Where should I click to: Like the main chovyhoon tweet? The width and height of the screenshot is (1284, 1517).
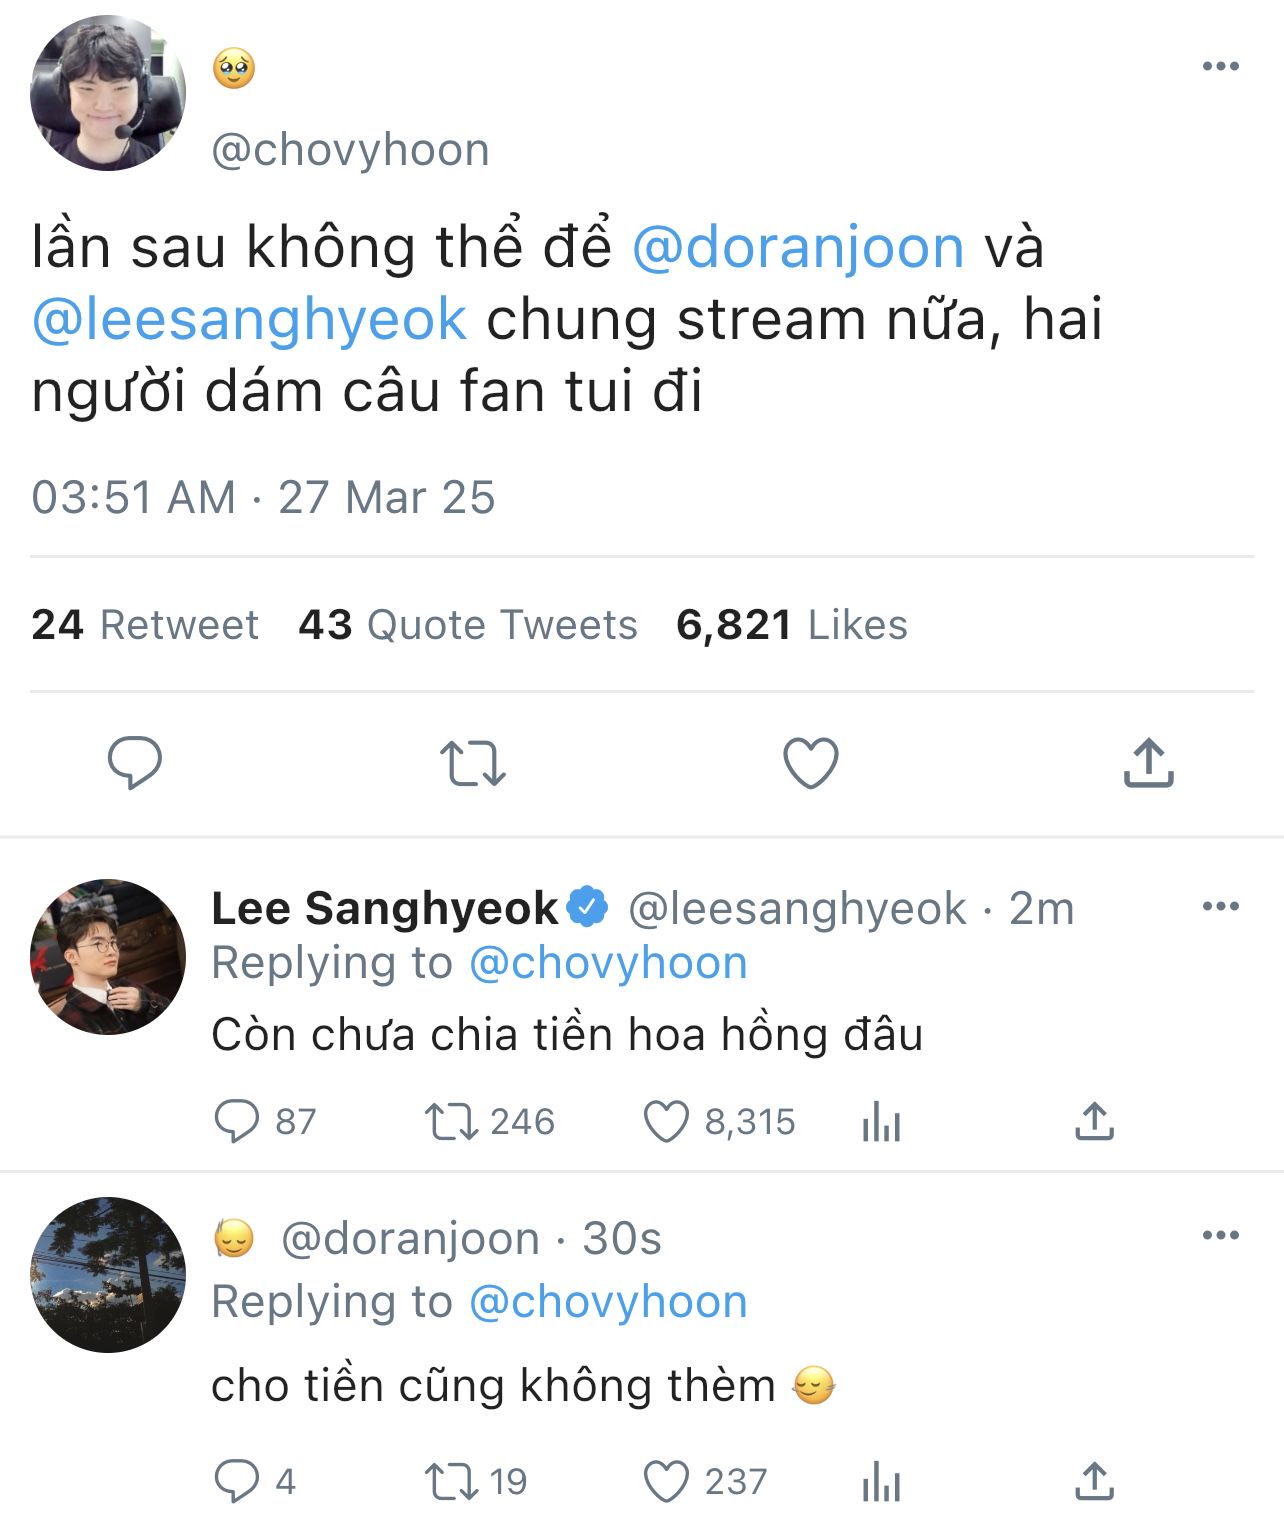coord(810,764)
